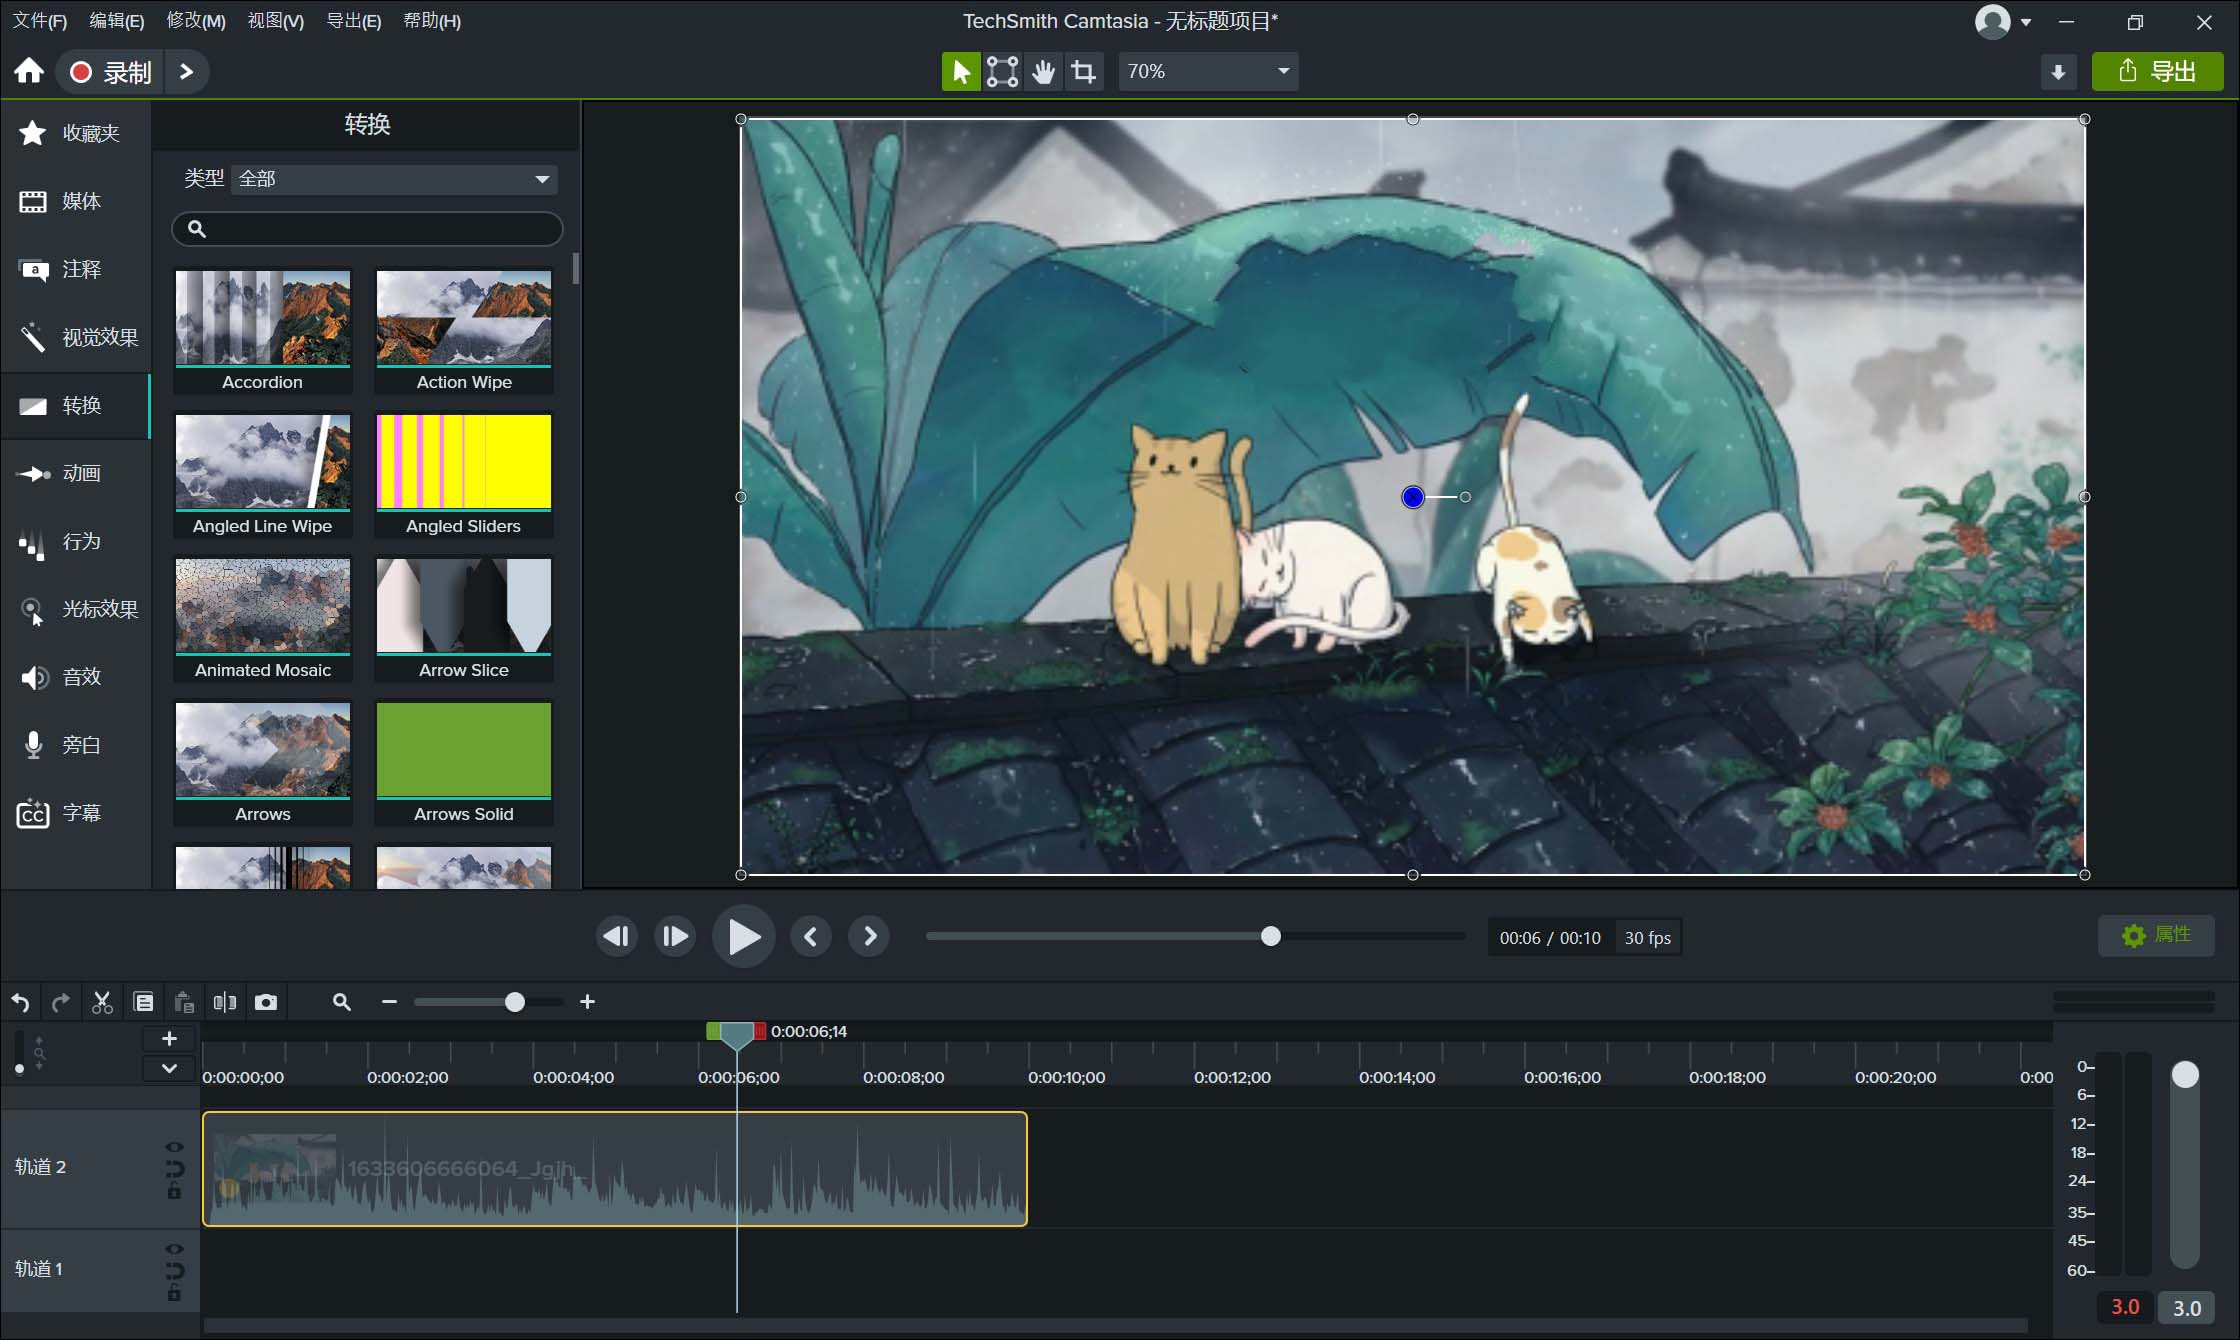The image size is (2240, 1340).
Task: Open the canvas zoom 70% dropdown
Action: (x=1208, y=71)
